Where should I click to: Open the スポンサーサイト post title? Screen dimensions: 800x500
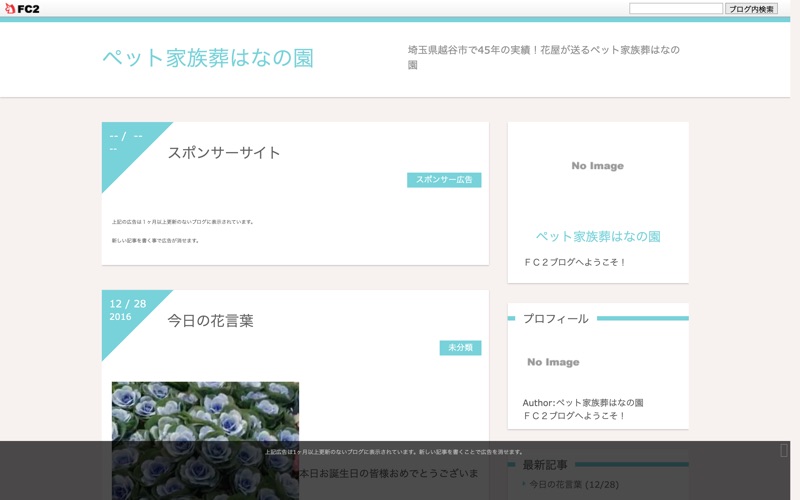tap(224, 153)
